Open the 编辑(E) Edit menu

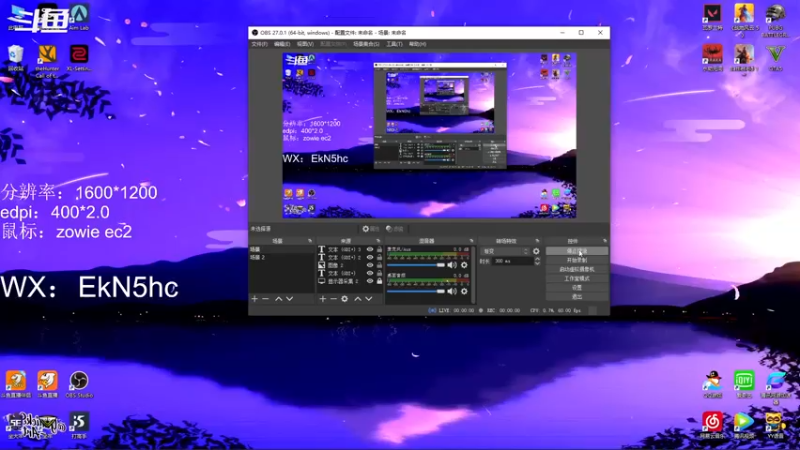pos(282,44)
